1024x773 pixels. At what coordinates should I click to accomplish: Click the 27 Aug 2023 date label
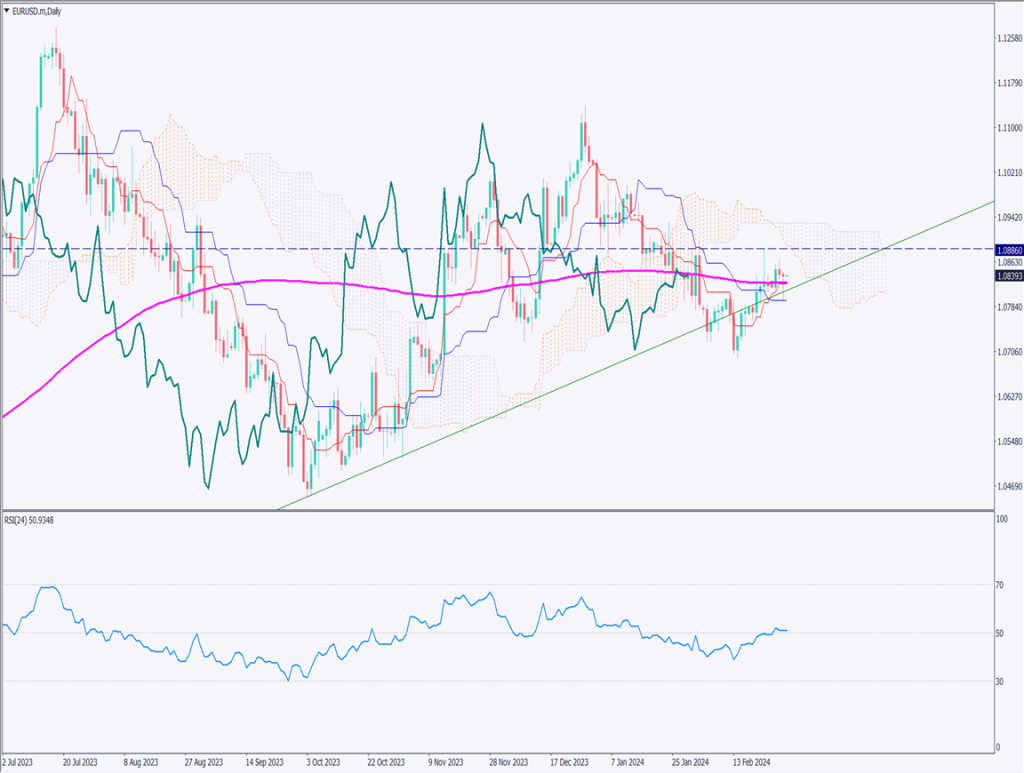(x=203, y=759)
